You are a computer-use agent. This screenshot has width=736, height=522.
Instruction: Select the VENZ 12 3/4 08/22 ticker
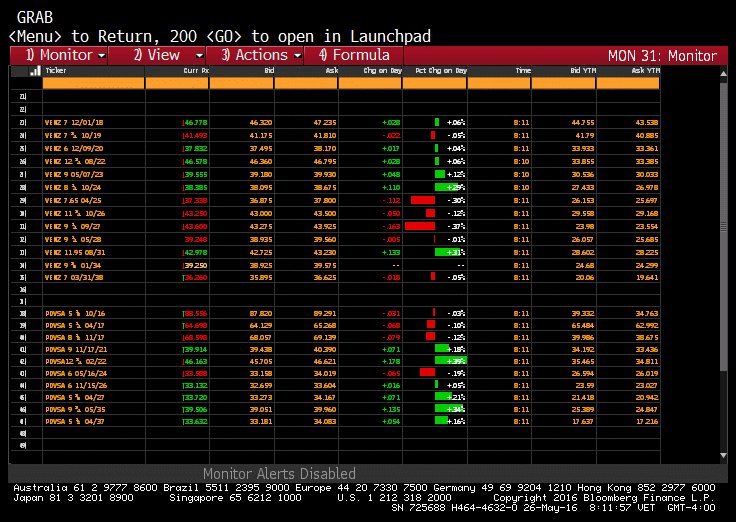click(x=75, y=161)
